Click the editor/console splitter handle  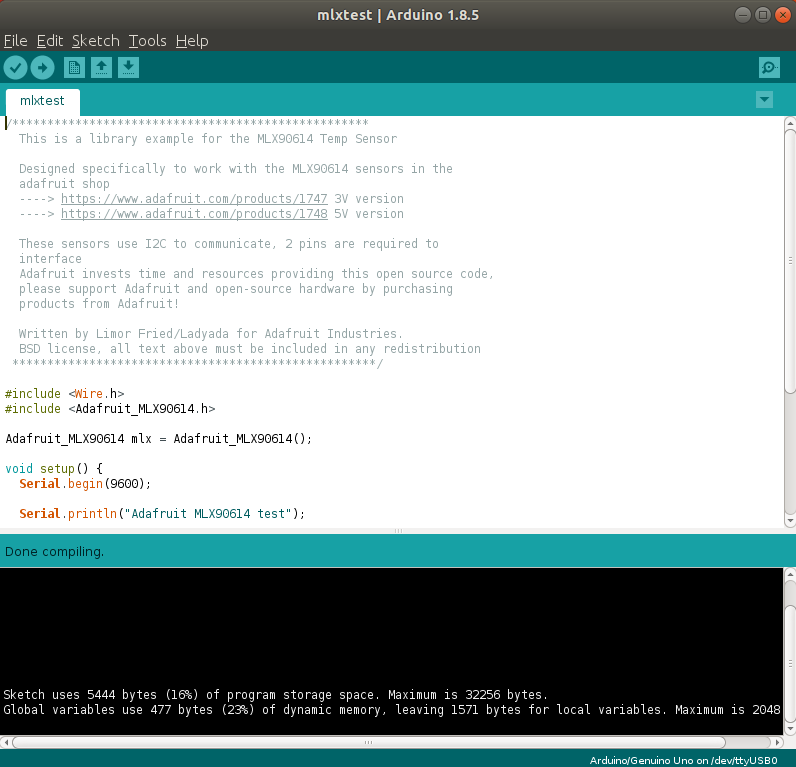tap(398, 531)
